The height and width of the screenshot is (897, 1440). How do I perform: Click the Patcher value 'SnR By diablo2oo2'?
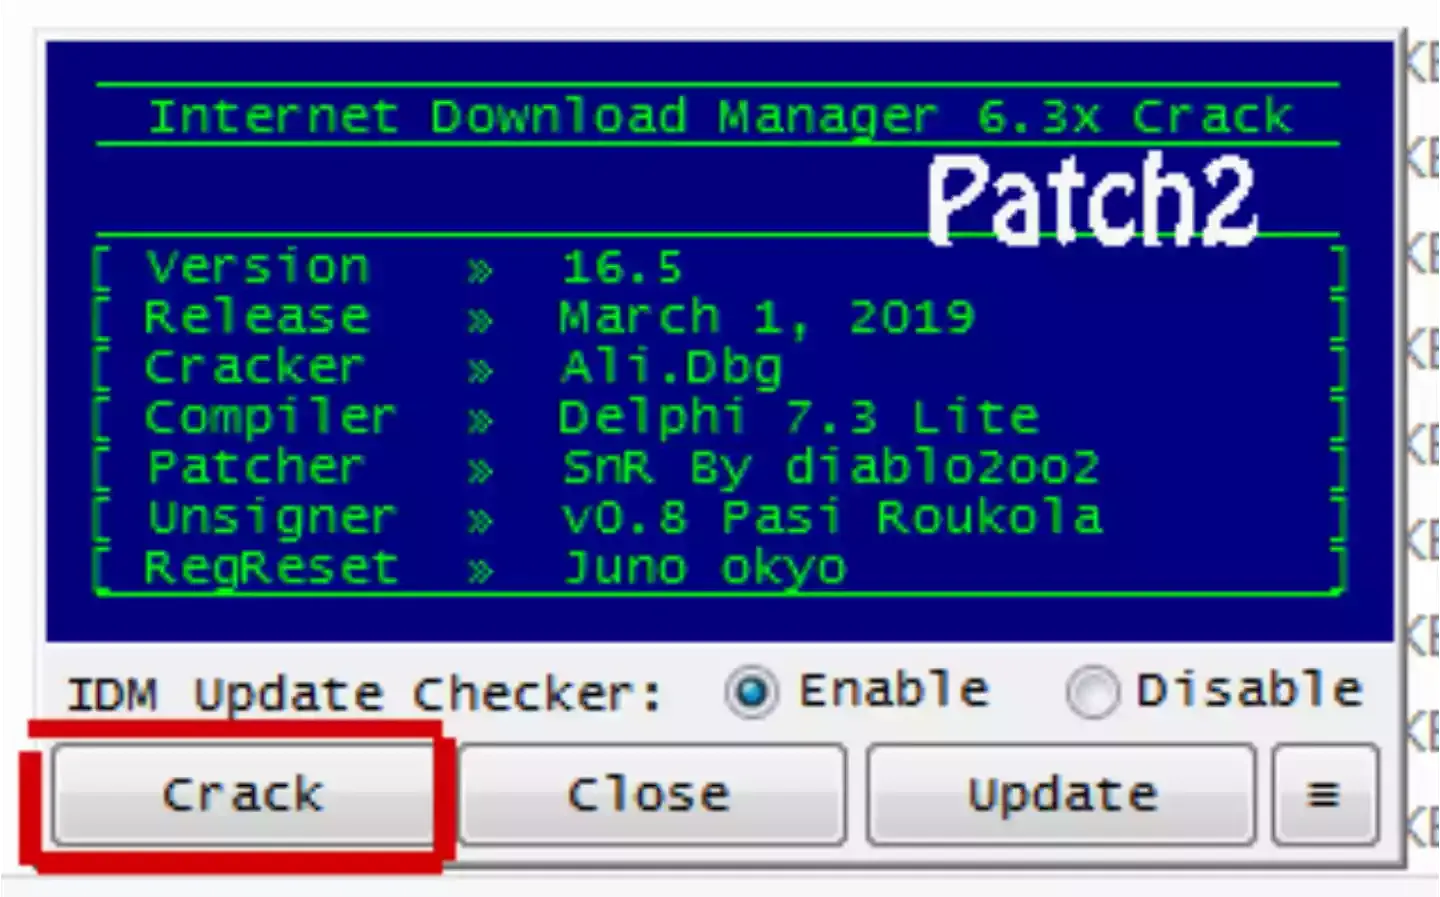pos(830,467)
